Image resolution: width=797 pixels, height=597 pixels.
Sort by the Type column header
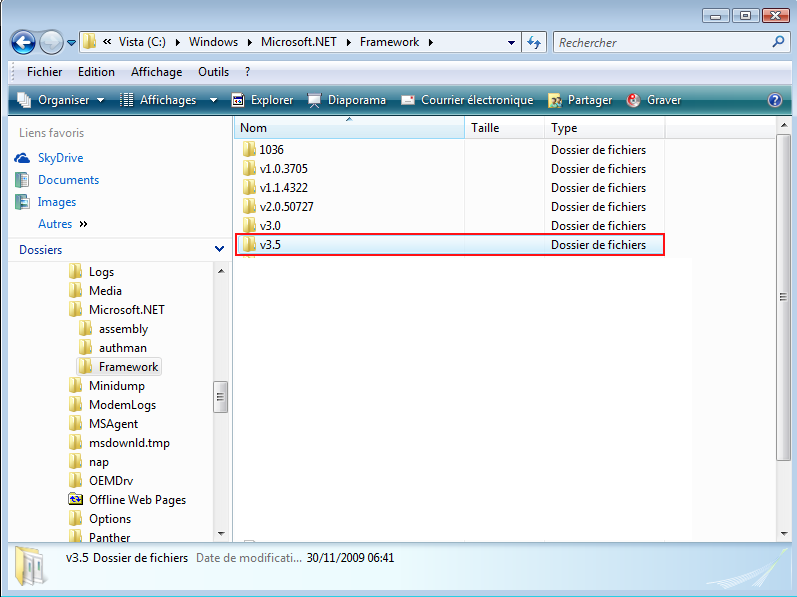tap(605, 128)
